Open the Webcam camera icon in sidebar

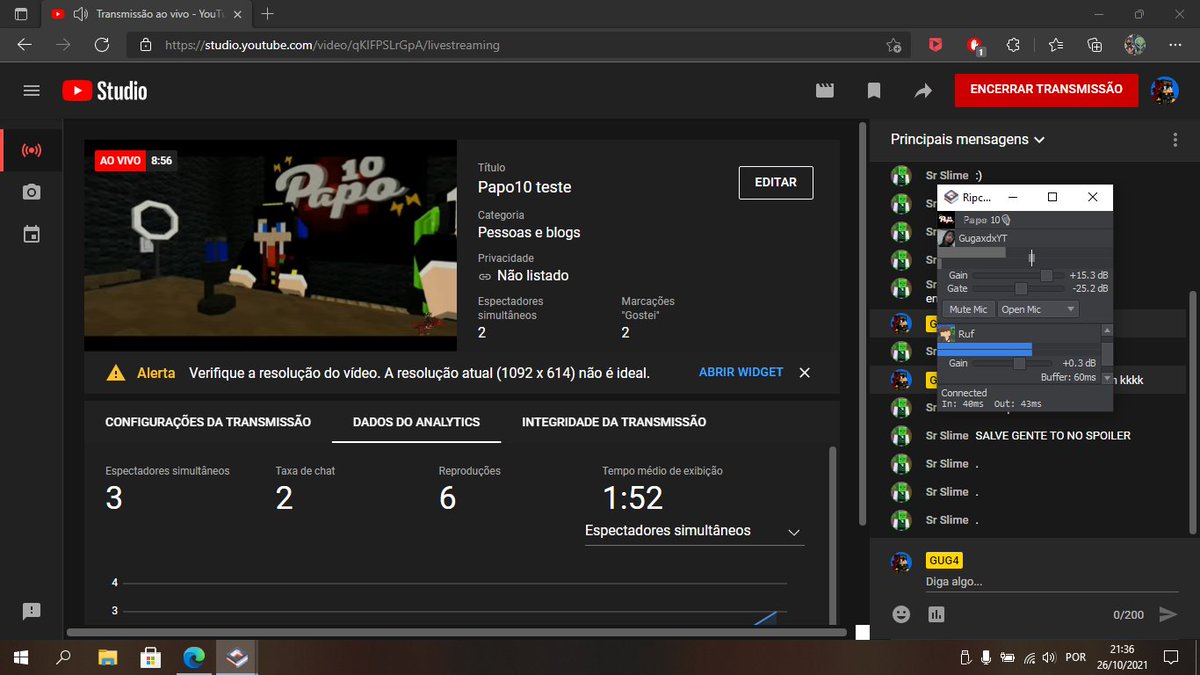[31, 192]
